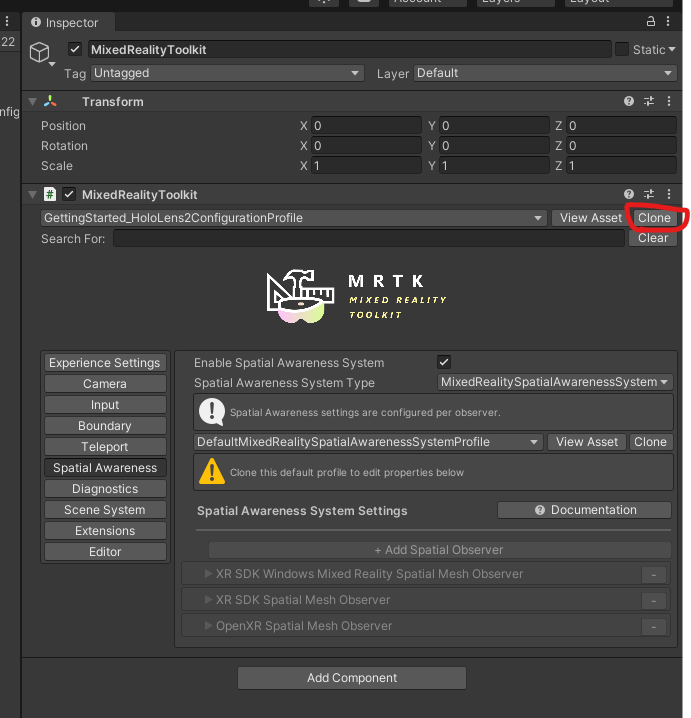Open MixedRealityToolkit component context menu

[669, 194]
